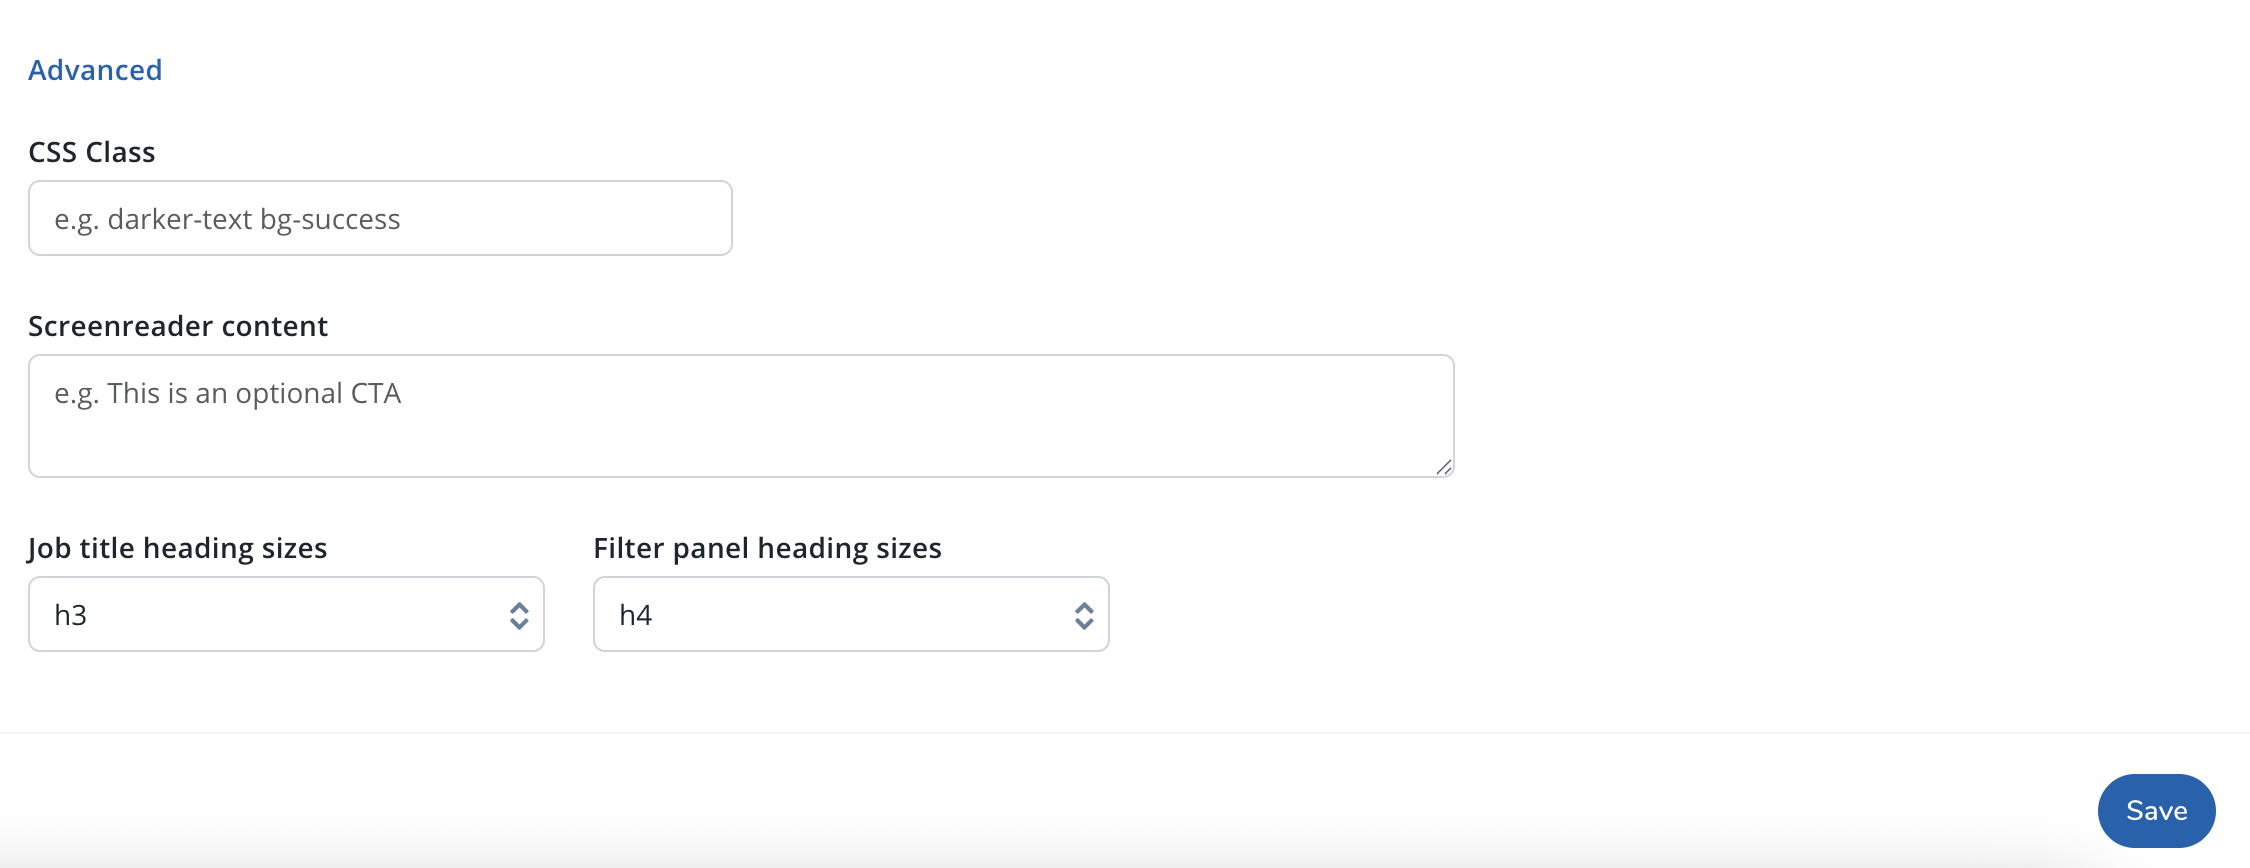Open the Advanced section link

click(x=95, y=69)
